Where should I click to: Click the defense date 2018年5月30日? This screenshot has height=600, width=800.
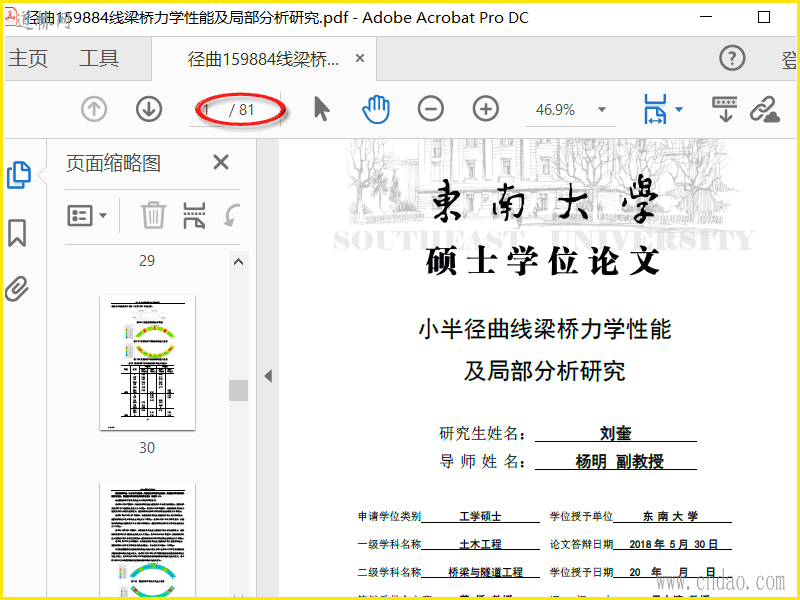pyautogui.click(x=673, y=544)
